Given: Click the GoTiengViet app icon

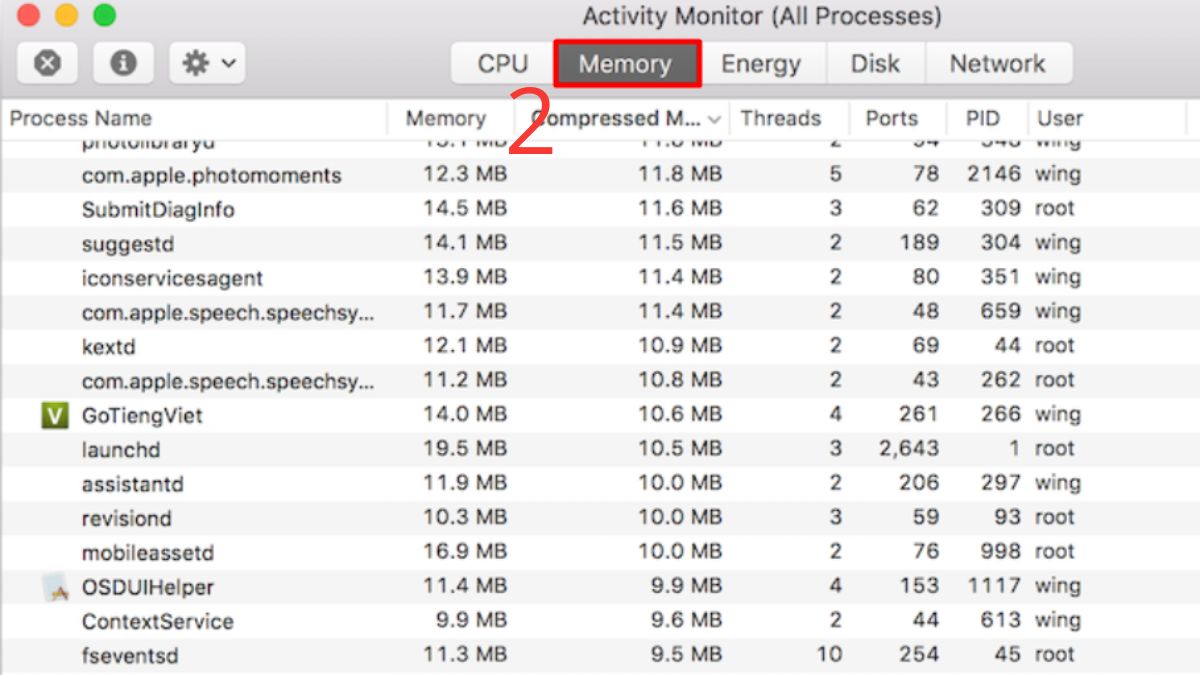Looking at the screenshot, I should point(54,415).
